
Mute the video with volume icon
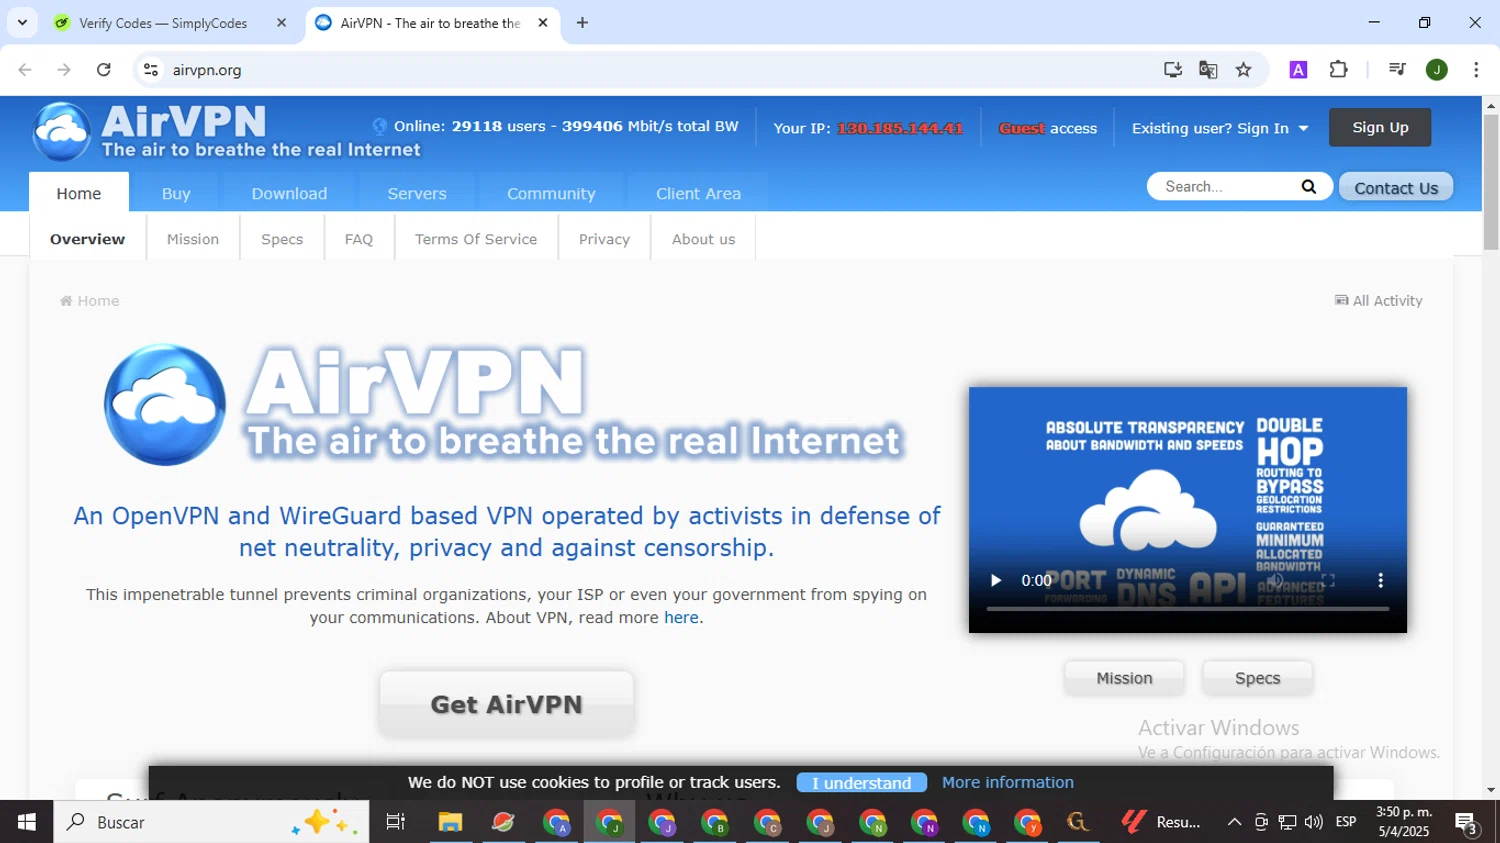tap(1275, 580)
